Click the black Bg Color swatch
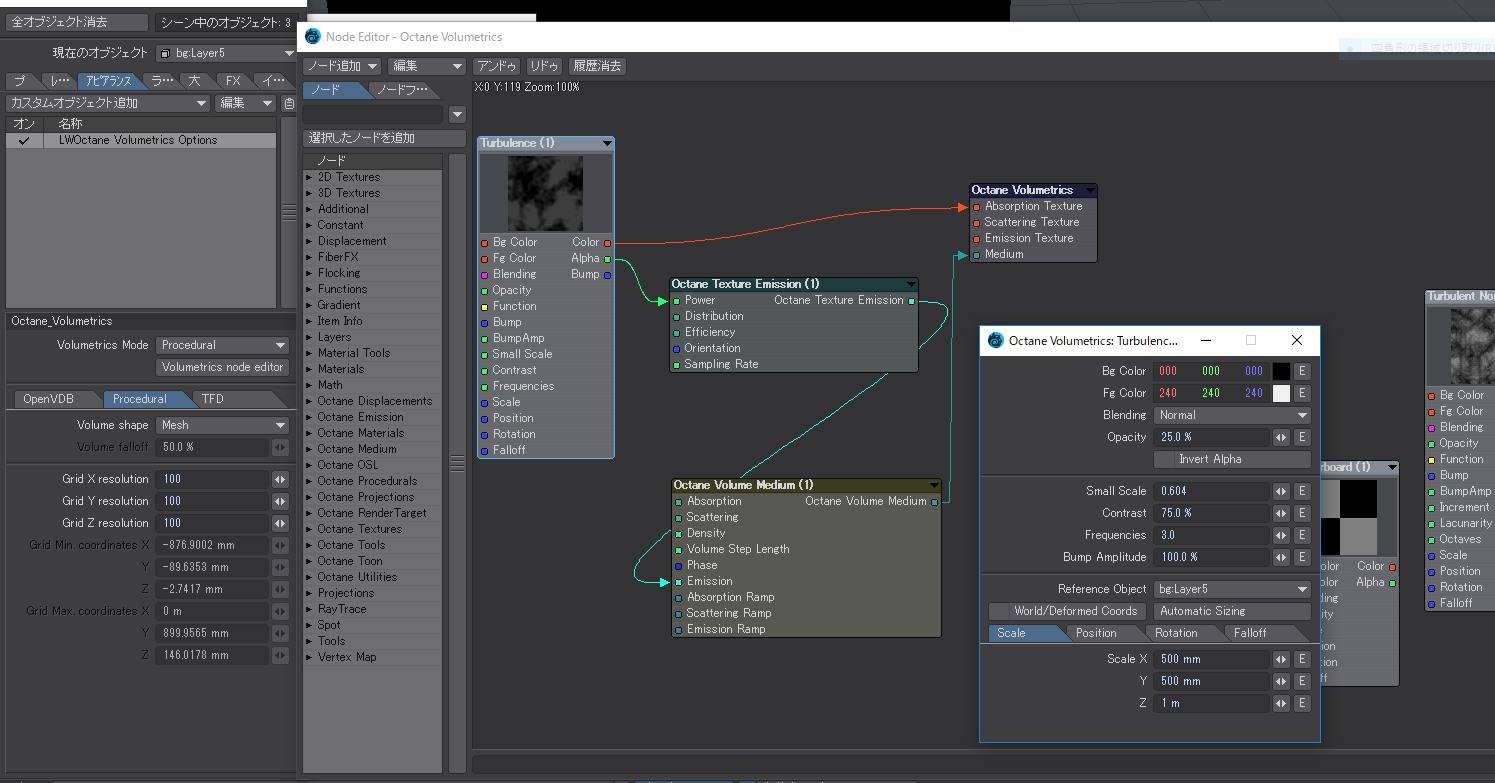Screen dimensions: 1495x783 coord(1282,371)
